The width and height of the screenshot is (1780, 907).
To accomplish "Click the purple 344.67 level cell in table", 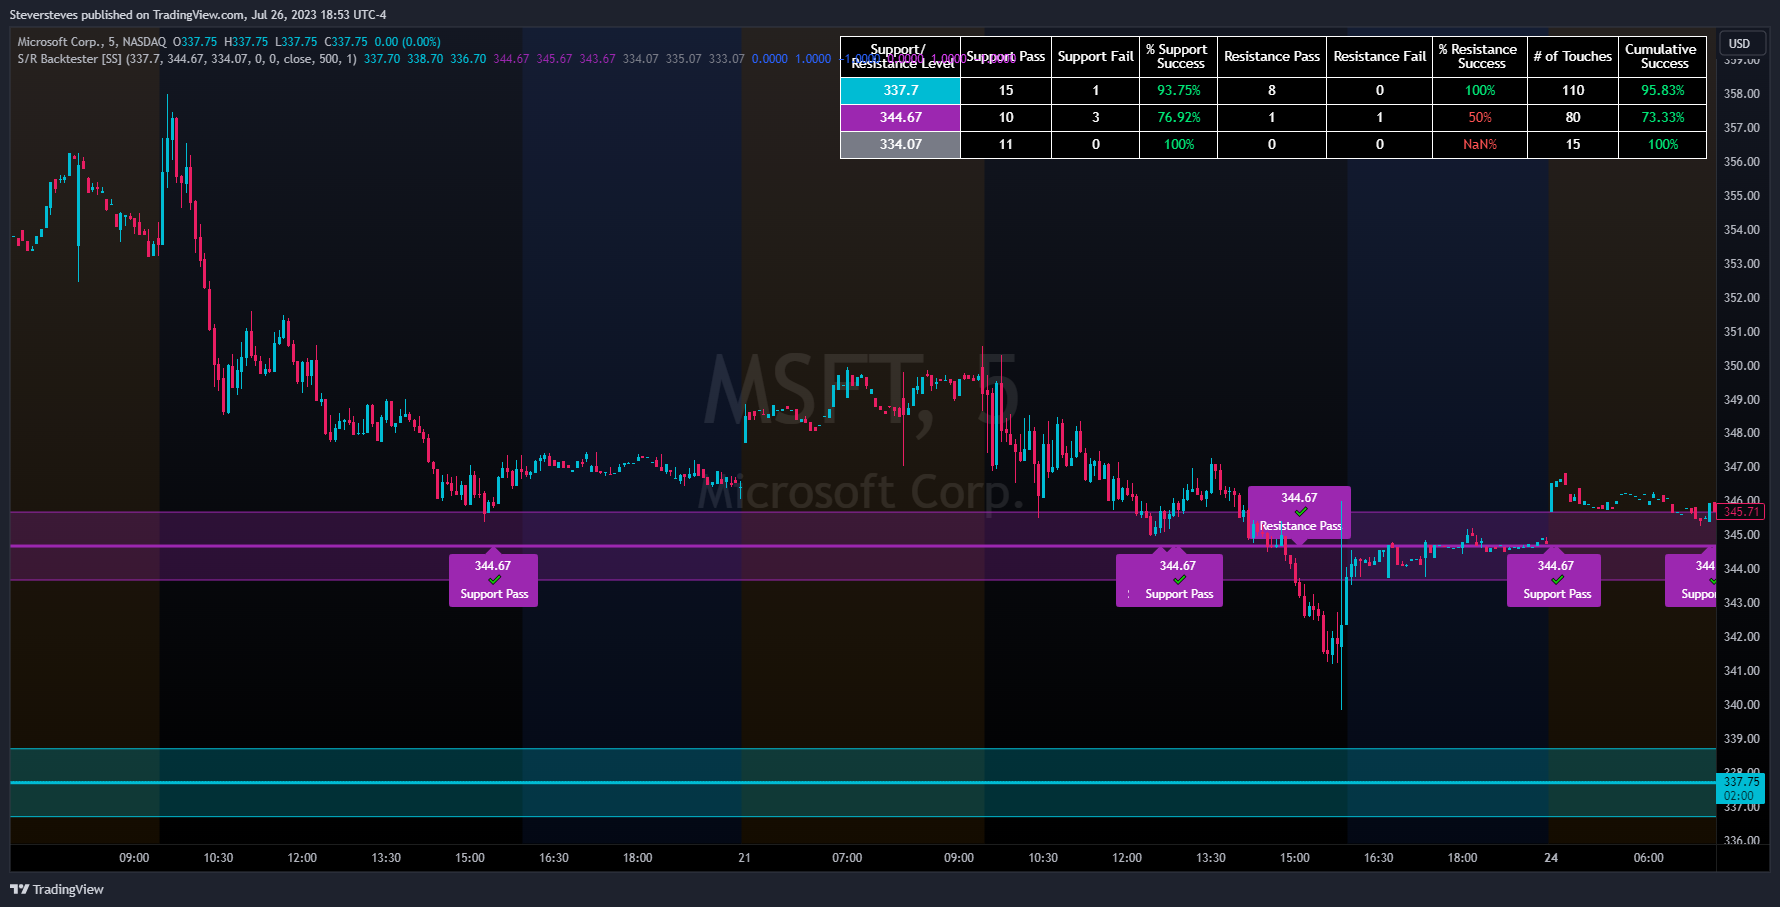I will pos(900,117).
